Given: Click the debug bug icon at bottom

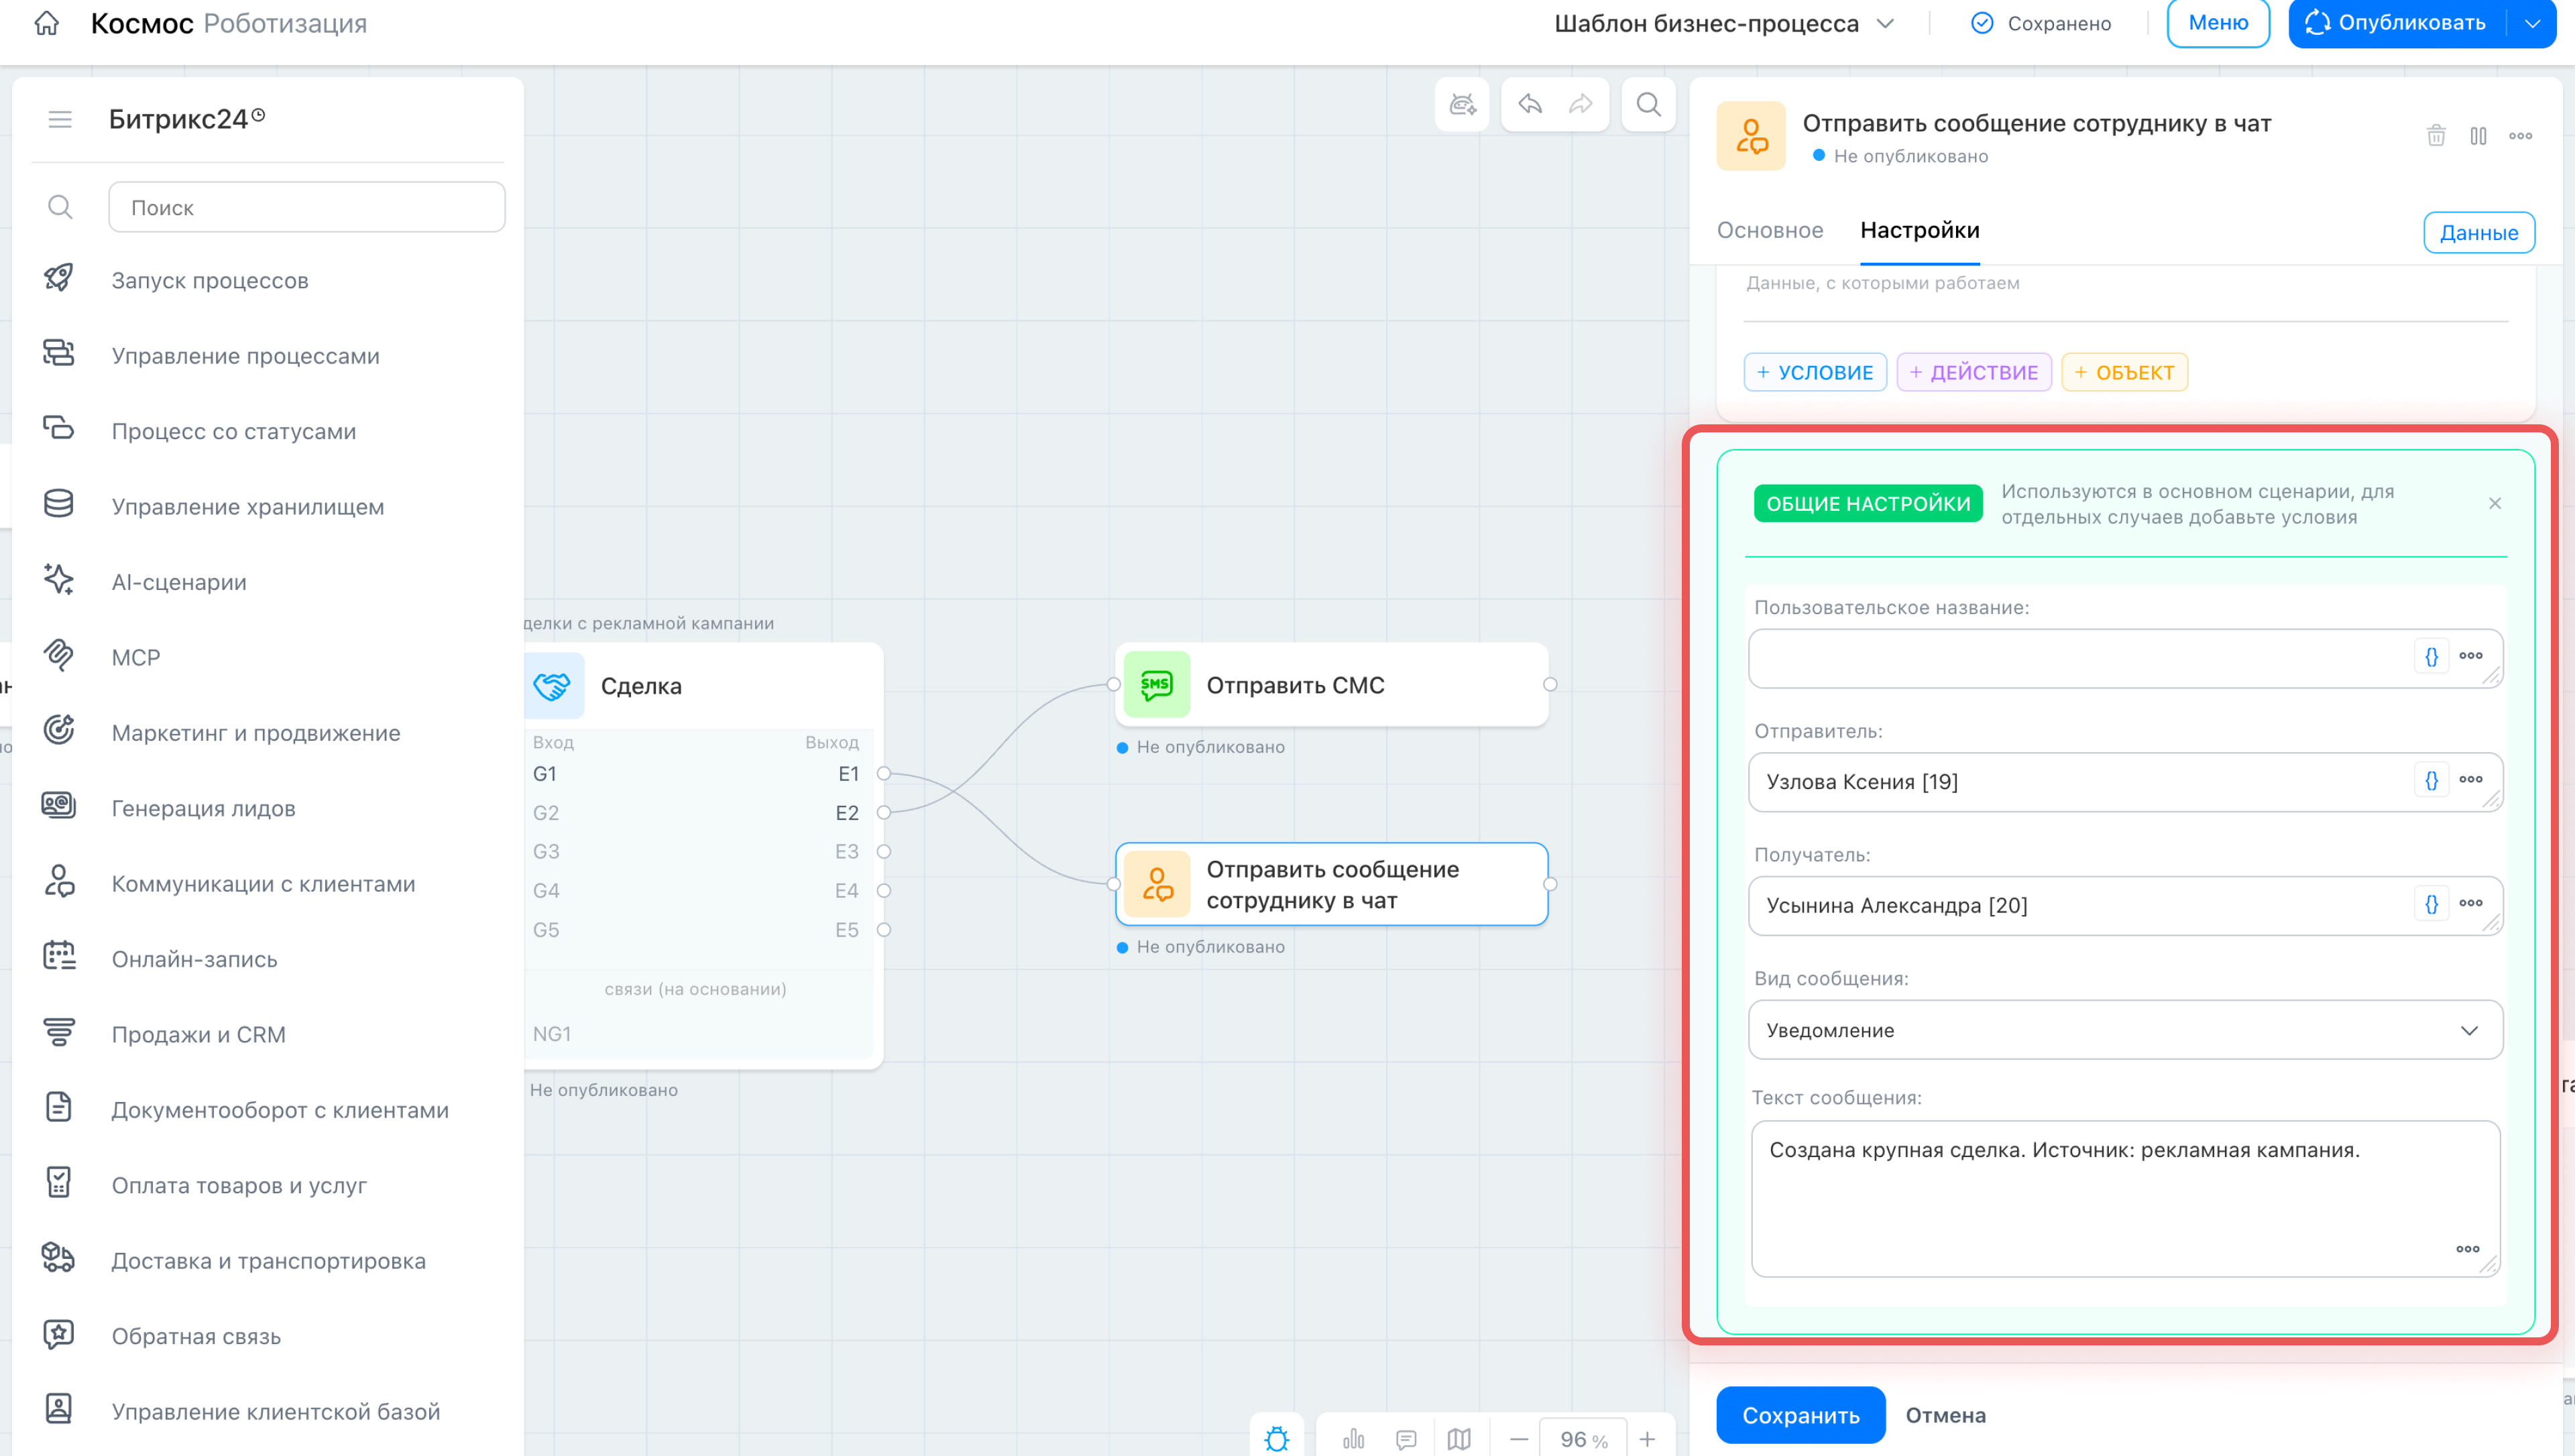Looking at the screenshot, I should point(1277,1439).
